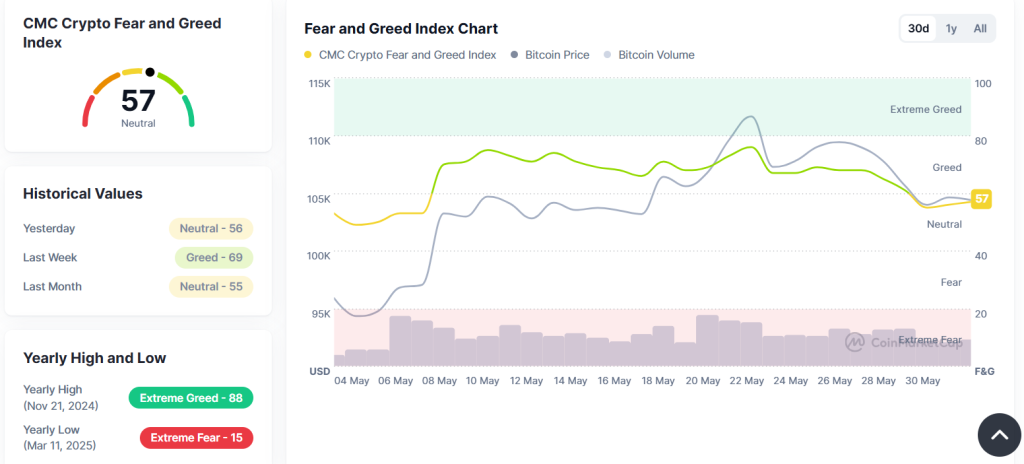
Task: Switch to the 1y time range
Action: click(952, 29)
